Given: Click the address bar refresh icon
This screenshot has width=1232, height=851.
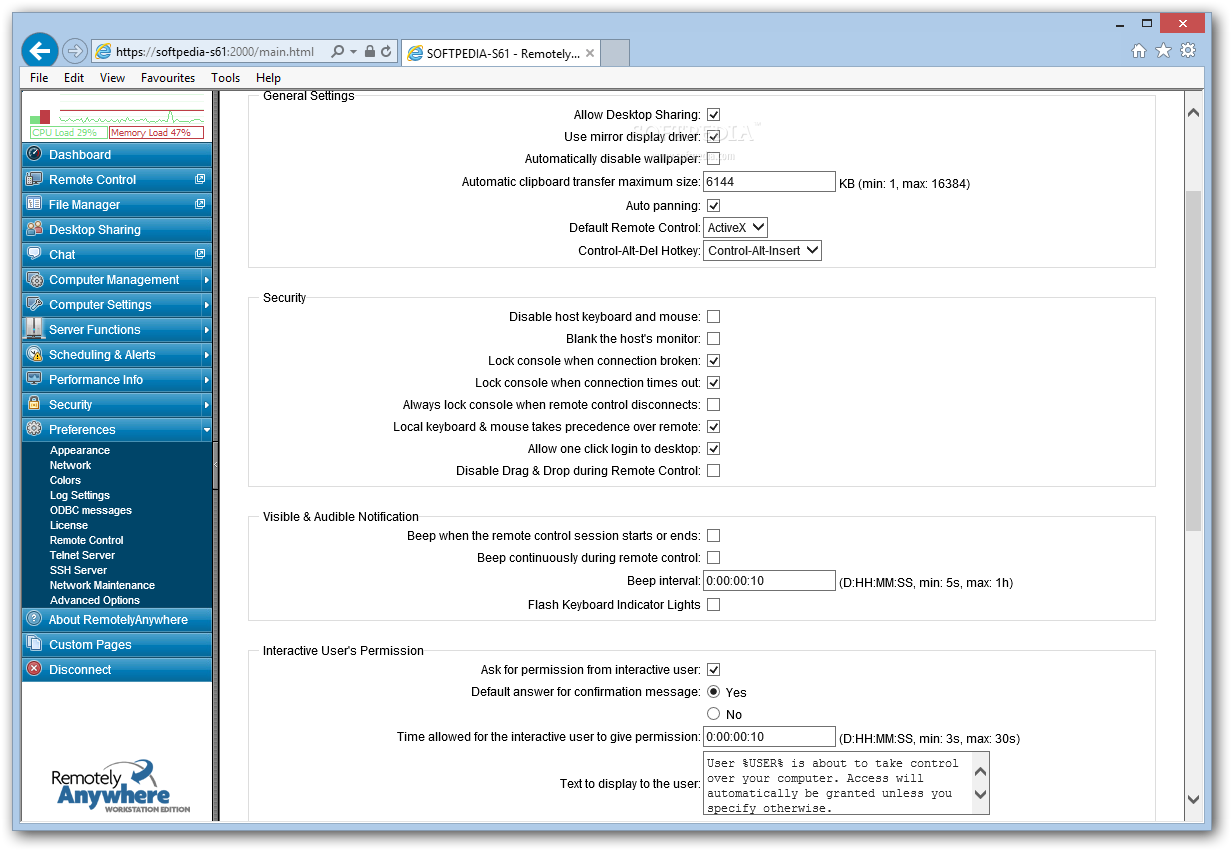Looking at the screenshot, I should (x=386, y=51).
